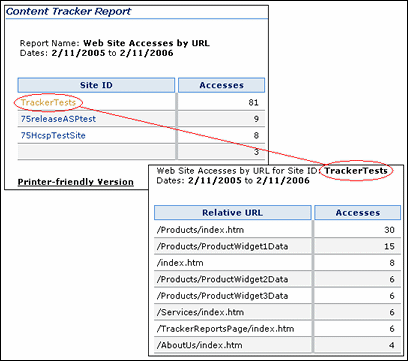This screenshot has height=361, width=408.
Task: Open the TrackerTests site ID link
Action: point(48,102)
